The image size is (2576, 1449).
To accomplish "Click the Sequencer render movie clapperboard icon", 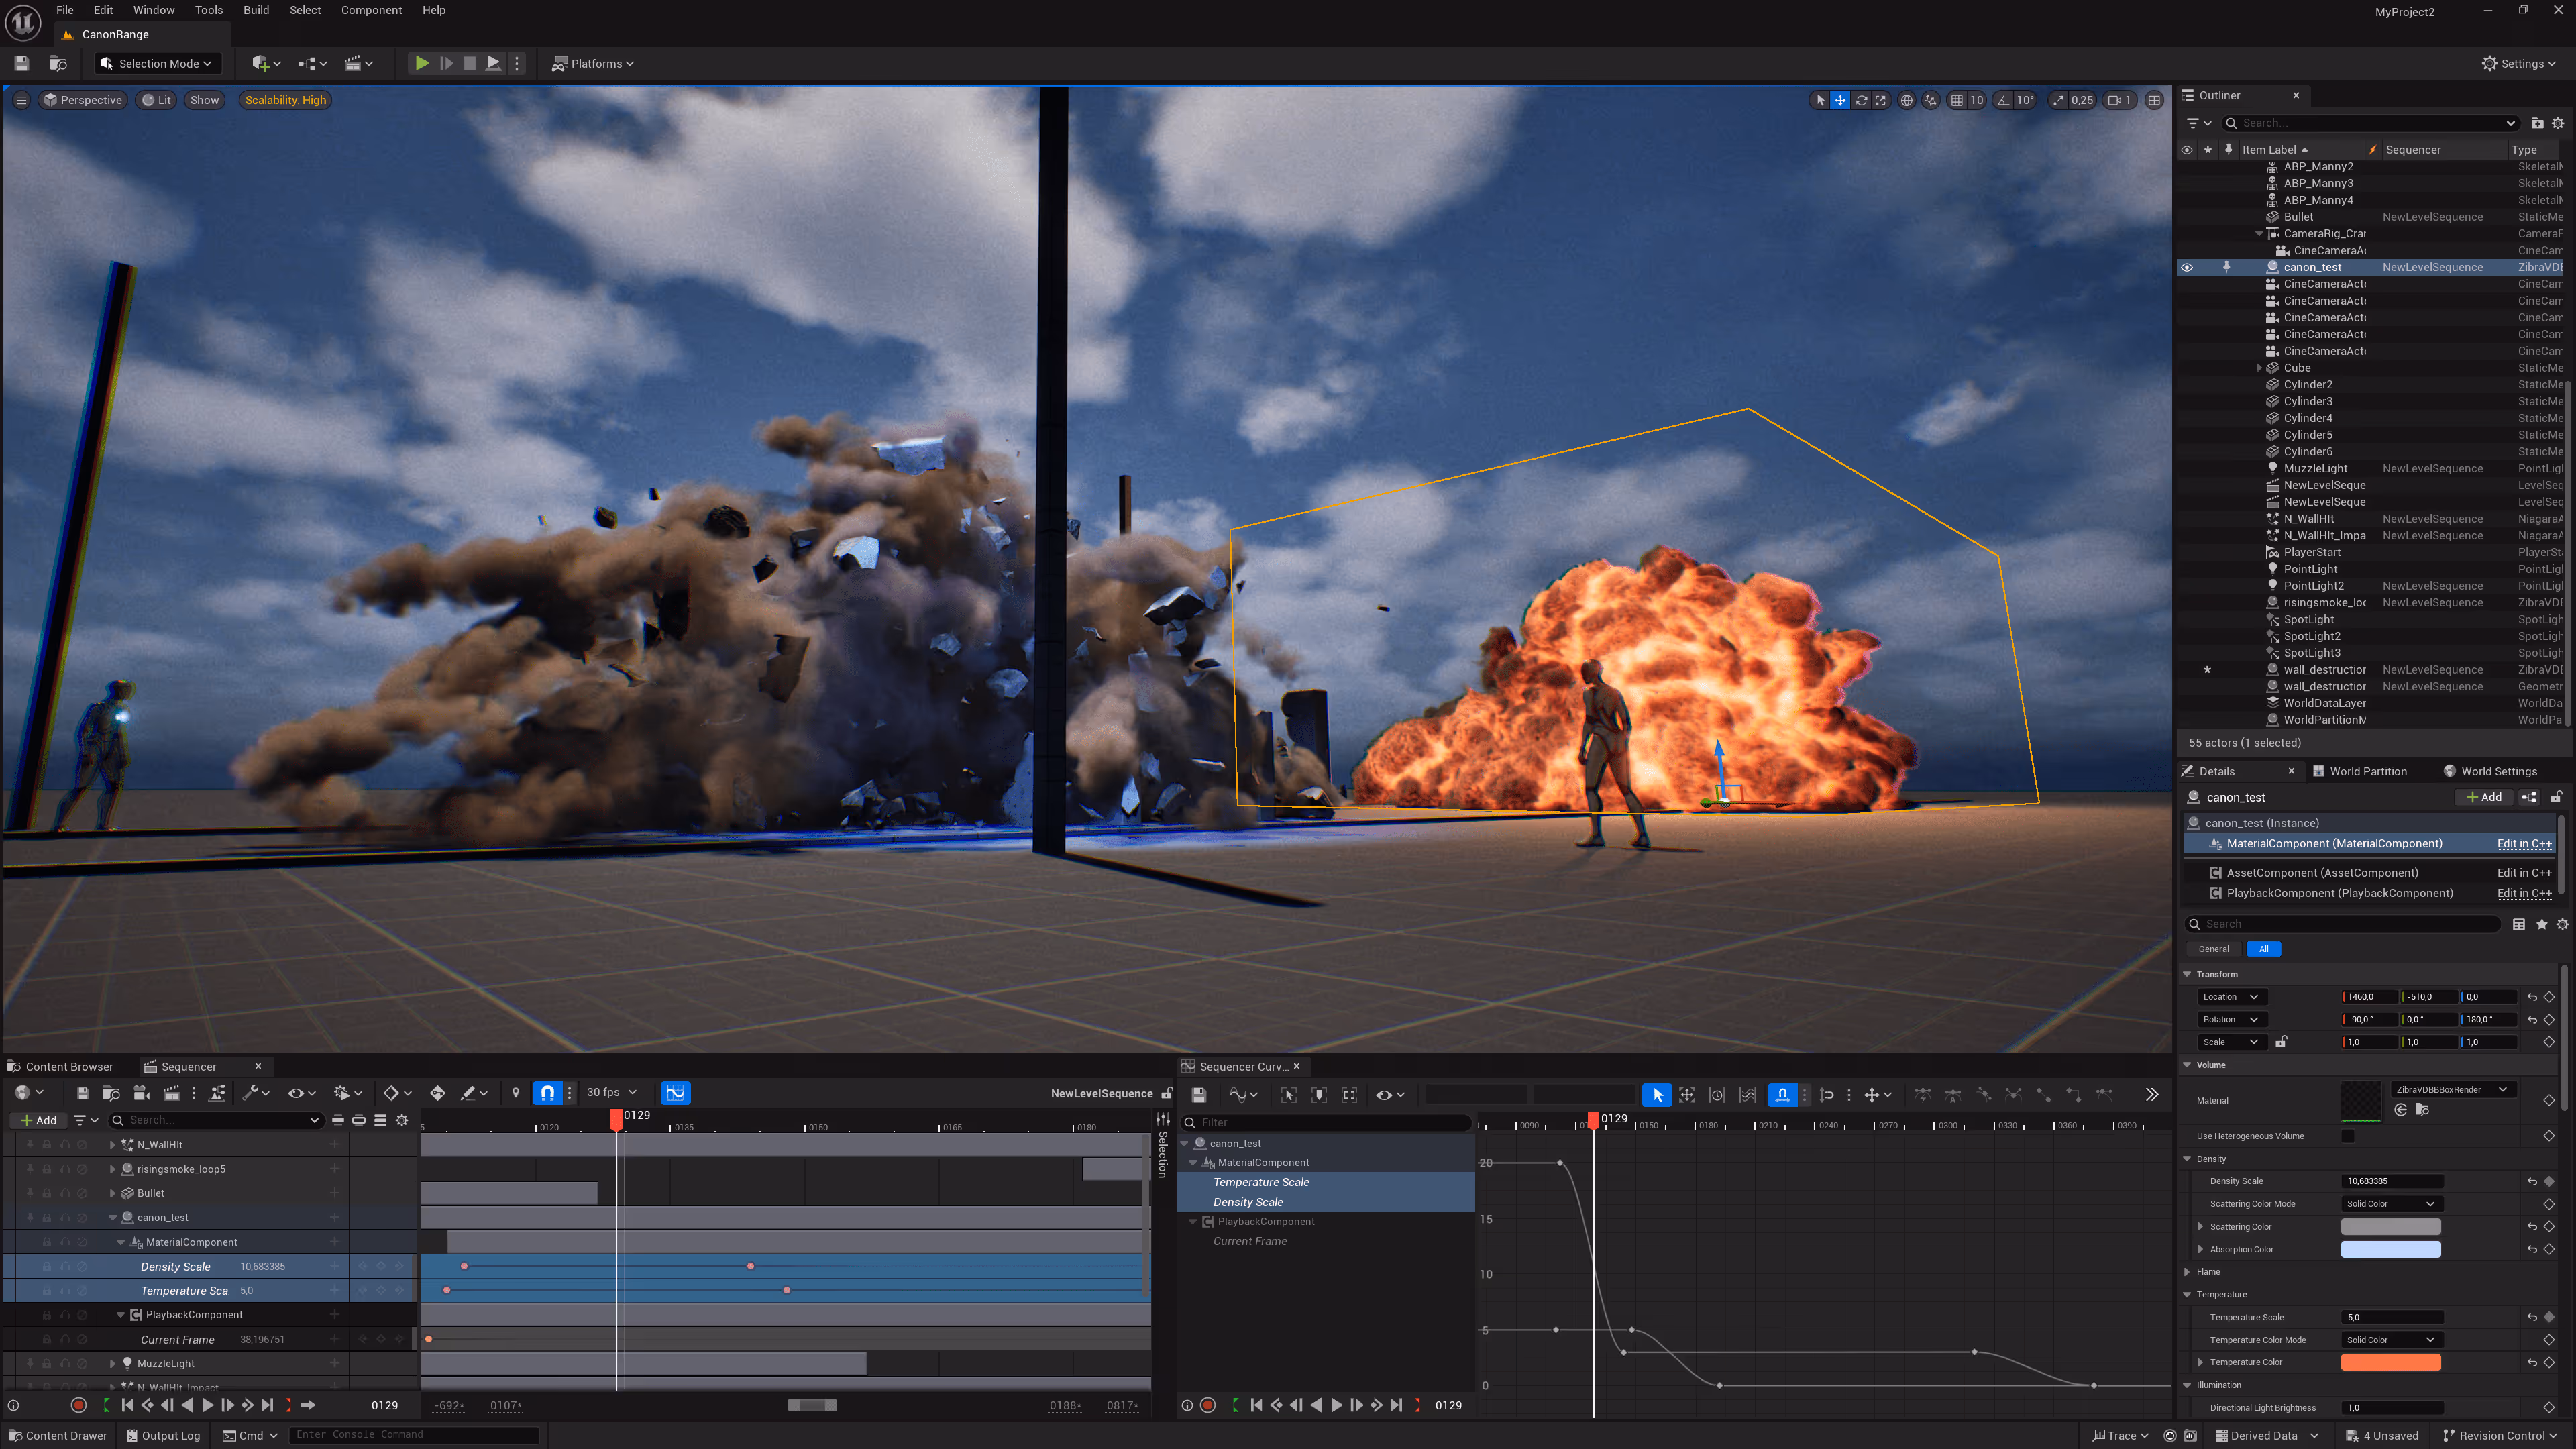I will click(x=171, y=1093).
